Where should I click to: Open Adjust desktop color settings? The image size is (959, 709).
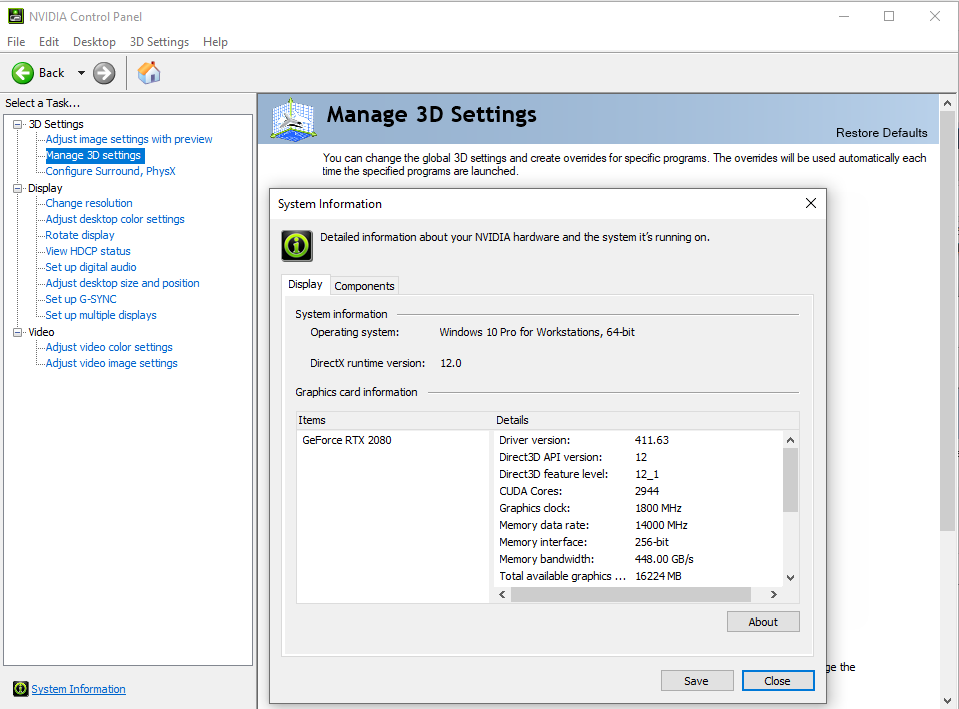[x=115, y=219]
